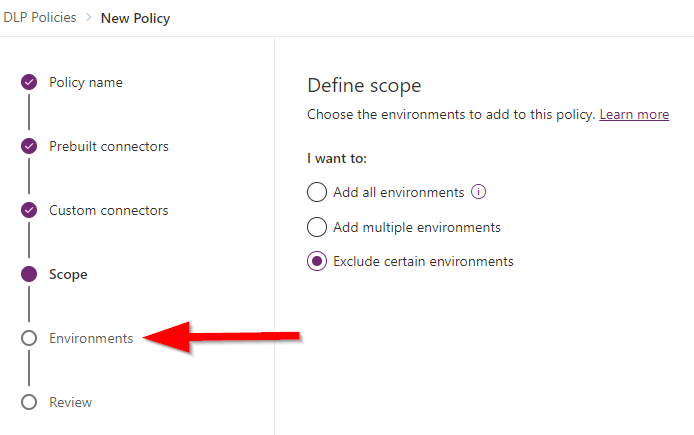Click the Prebuilt connectors checkmark step icon
The image size is (694, 435).
29,146
